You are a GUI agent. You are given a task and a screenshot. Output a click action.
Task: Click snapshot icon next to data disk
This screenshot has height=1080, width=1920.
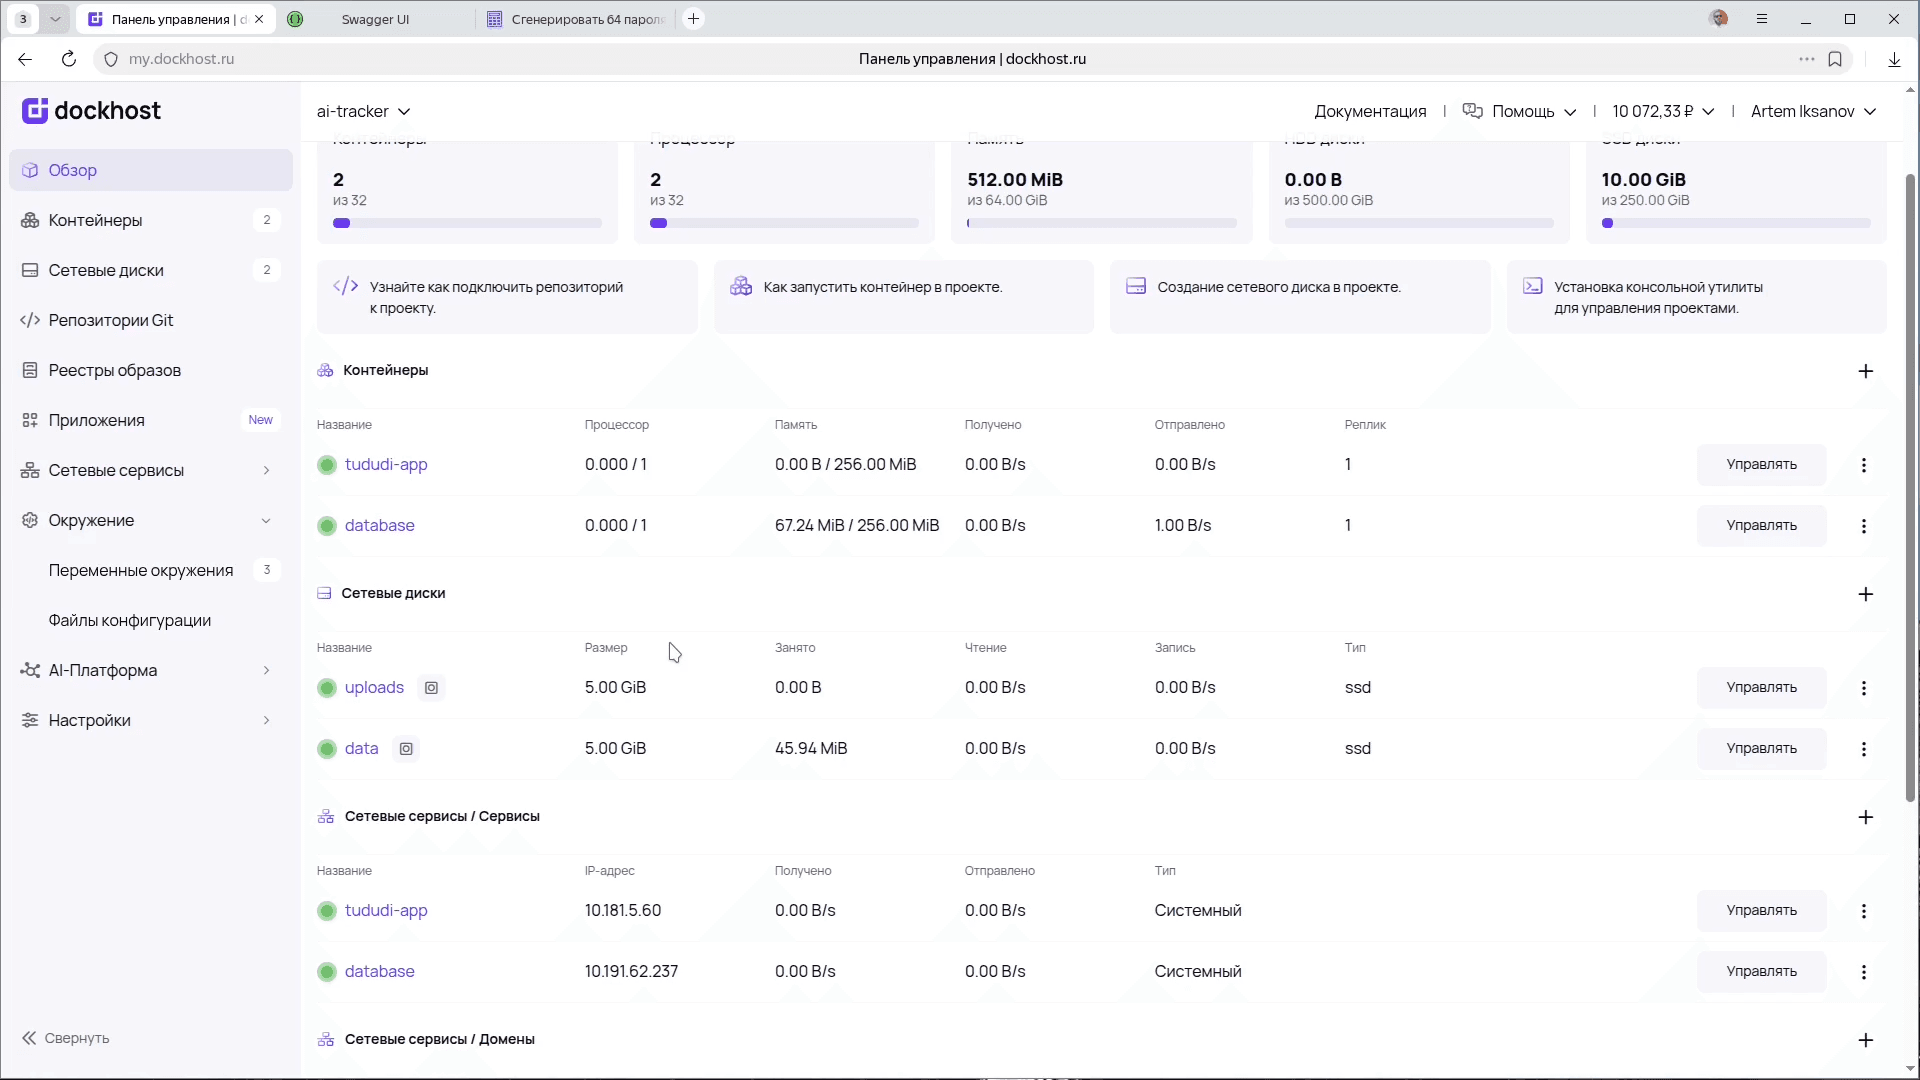coord(406,749)
